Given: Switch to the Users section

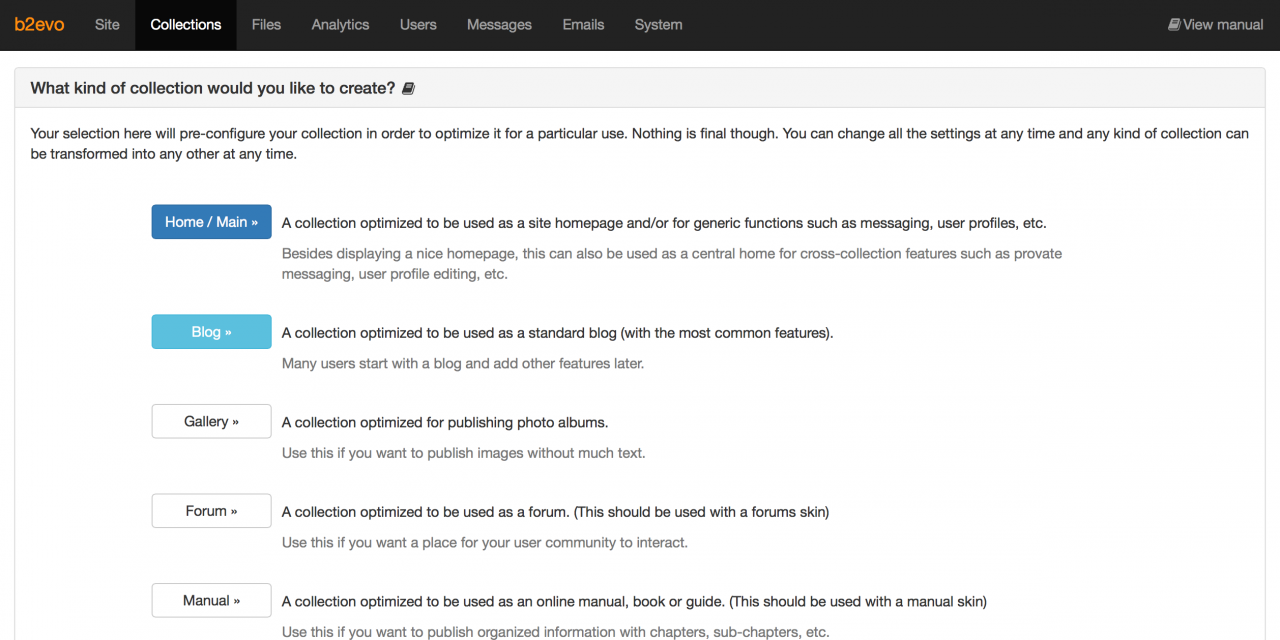Looking at the screenshot, I should (x=418, y=25).
